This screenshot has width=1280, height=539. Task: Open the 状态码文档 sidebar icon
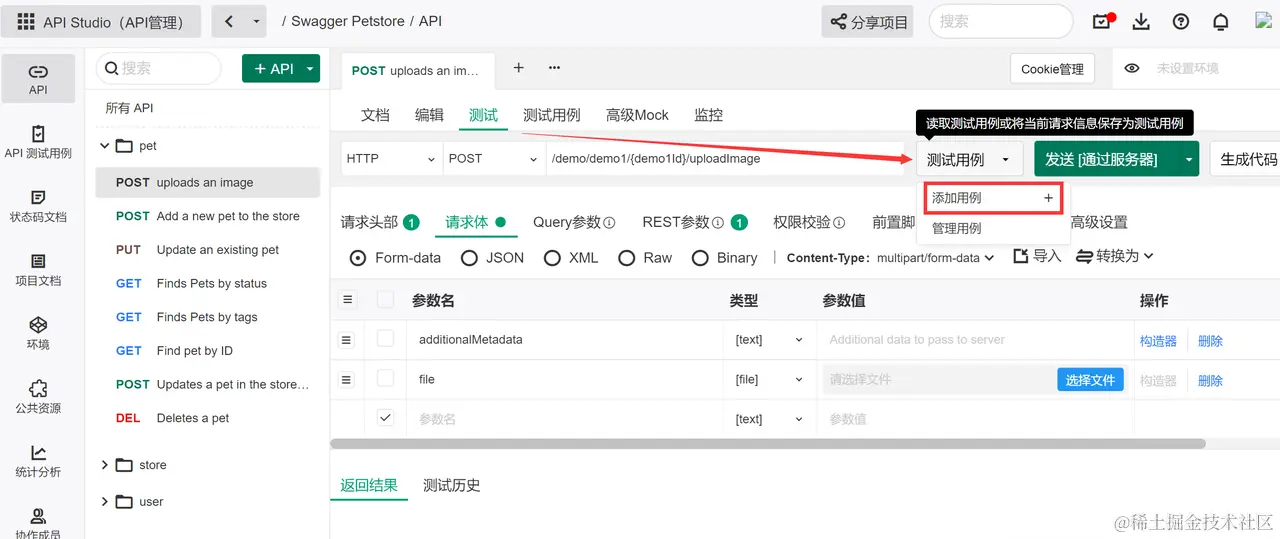38,206
